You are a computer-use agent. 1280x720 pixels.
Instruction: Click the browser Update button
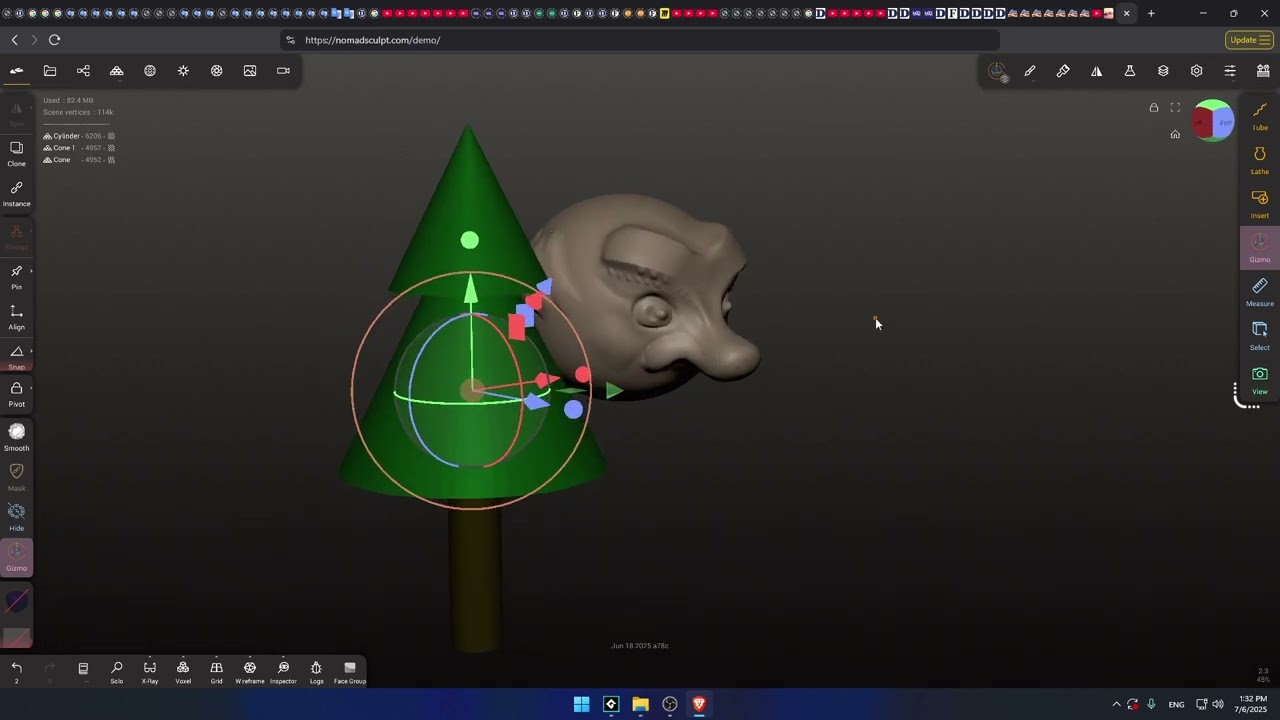point(1250,40)
